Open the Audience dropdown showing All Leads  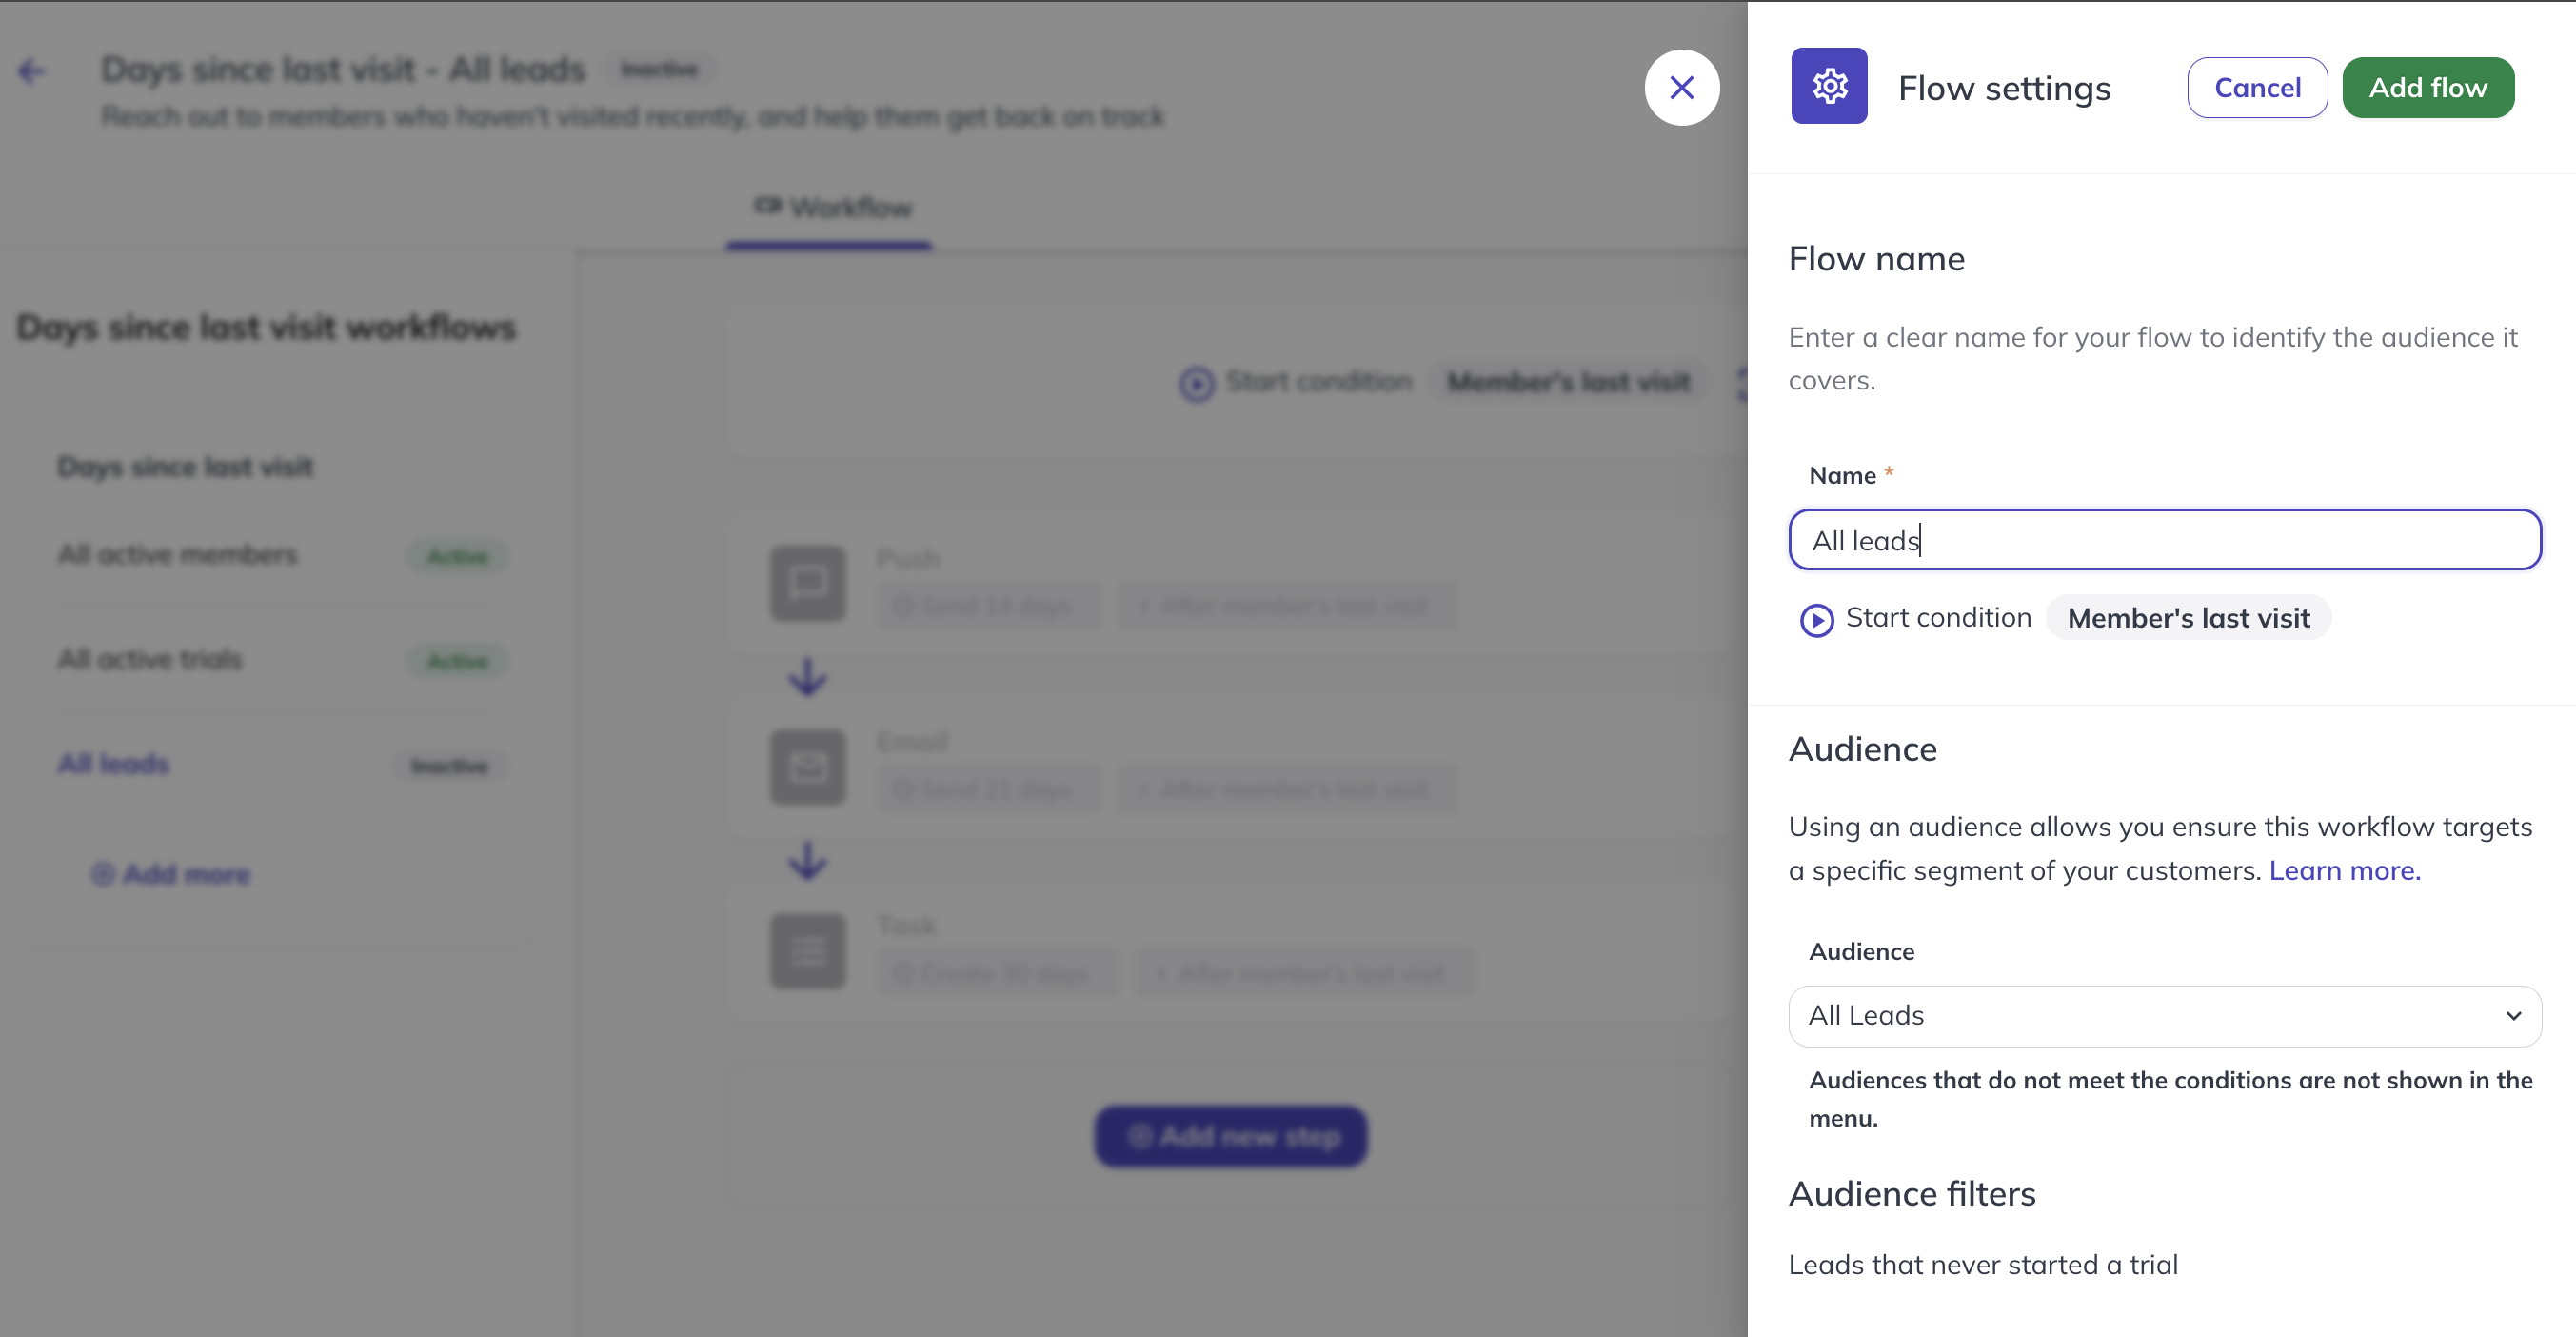pyautogui.click(x=2165, y=1016)
